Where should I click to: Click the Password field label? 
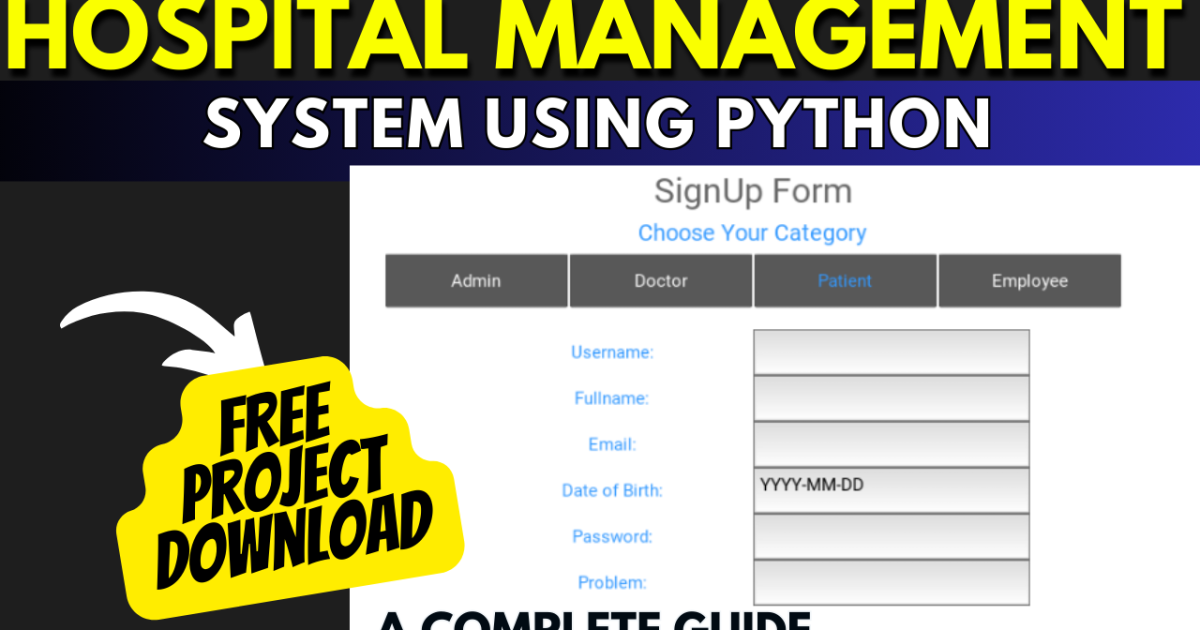pyautogui.click(x=612, y=536)
